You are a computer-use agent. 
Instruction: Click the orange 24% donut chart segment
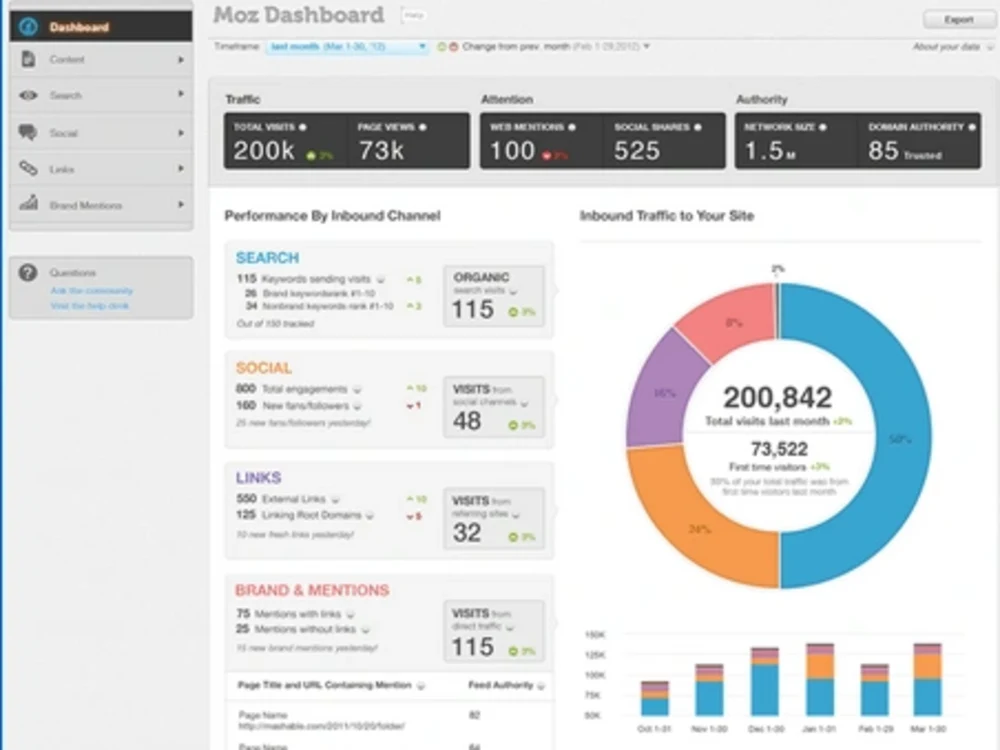[x=700, y=528]
